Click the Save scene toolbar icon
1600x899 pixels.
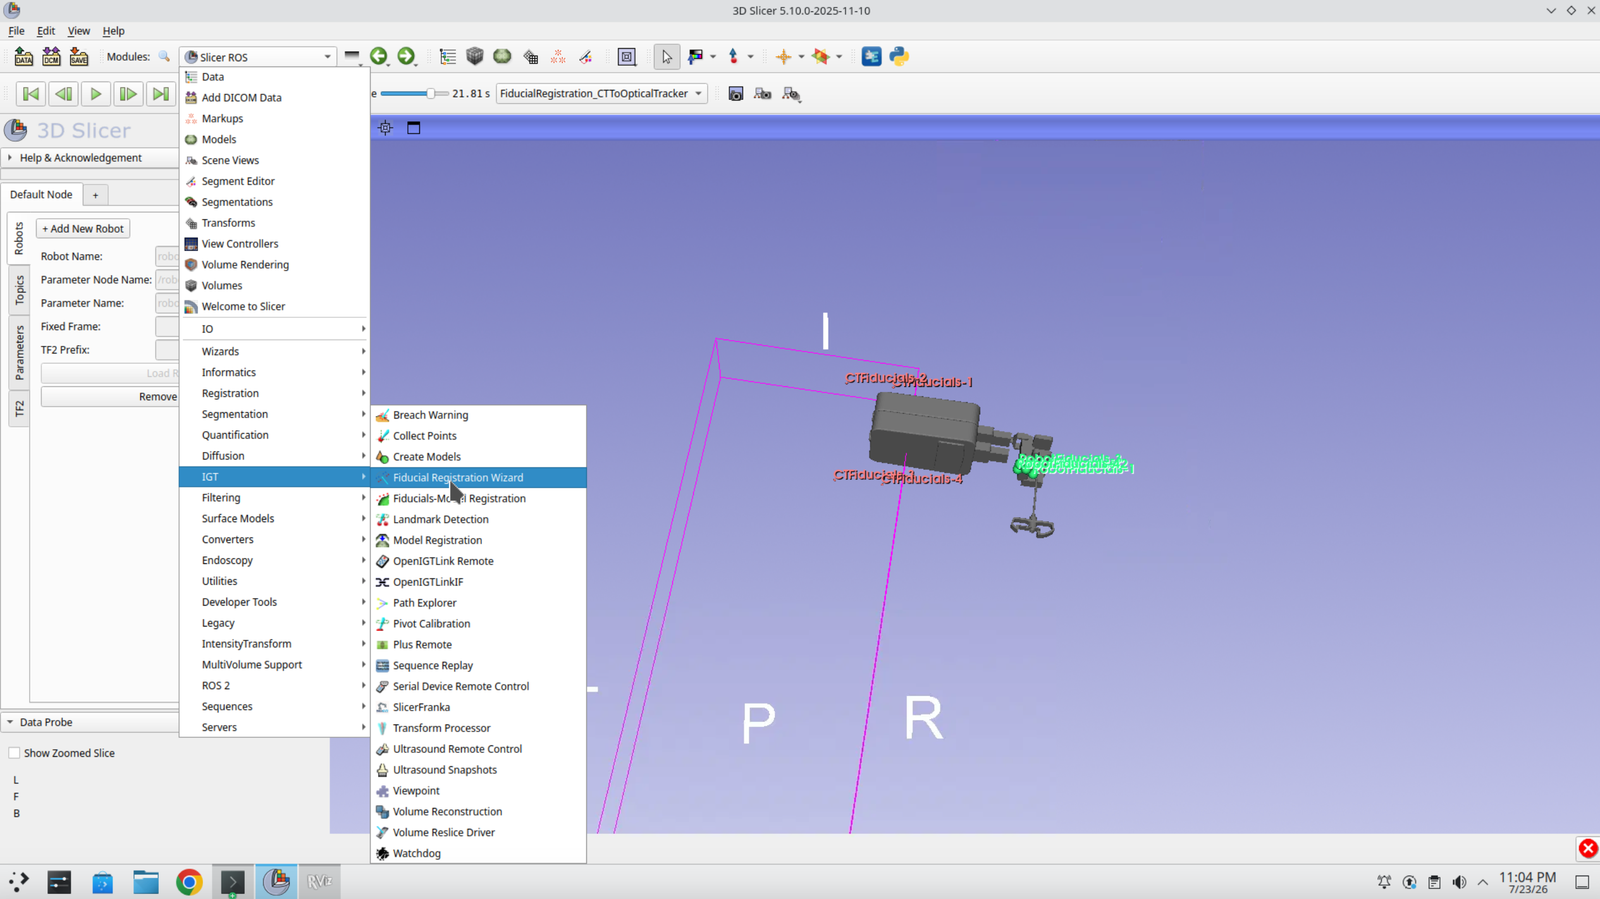(x=78, y=57)
